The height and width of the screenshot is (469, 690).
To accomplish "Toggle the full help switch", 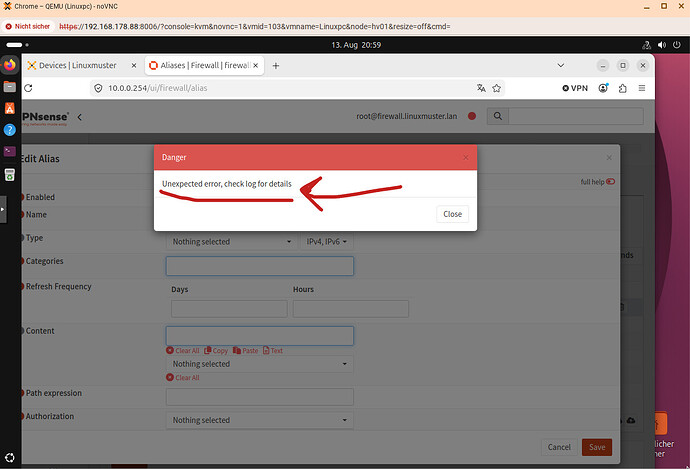I will tap(610, 182).
